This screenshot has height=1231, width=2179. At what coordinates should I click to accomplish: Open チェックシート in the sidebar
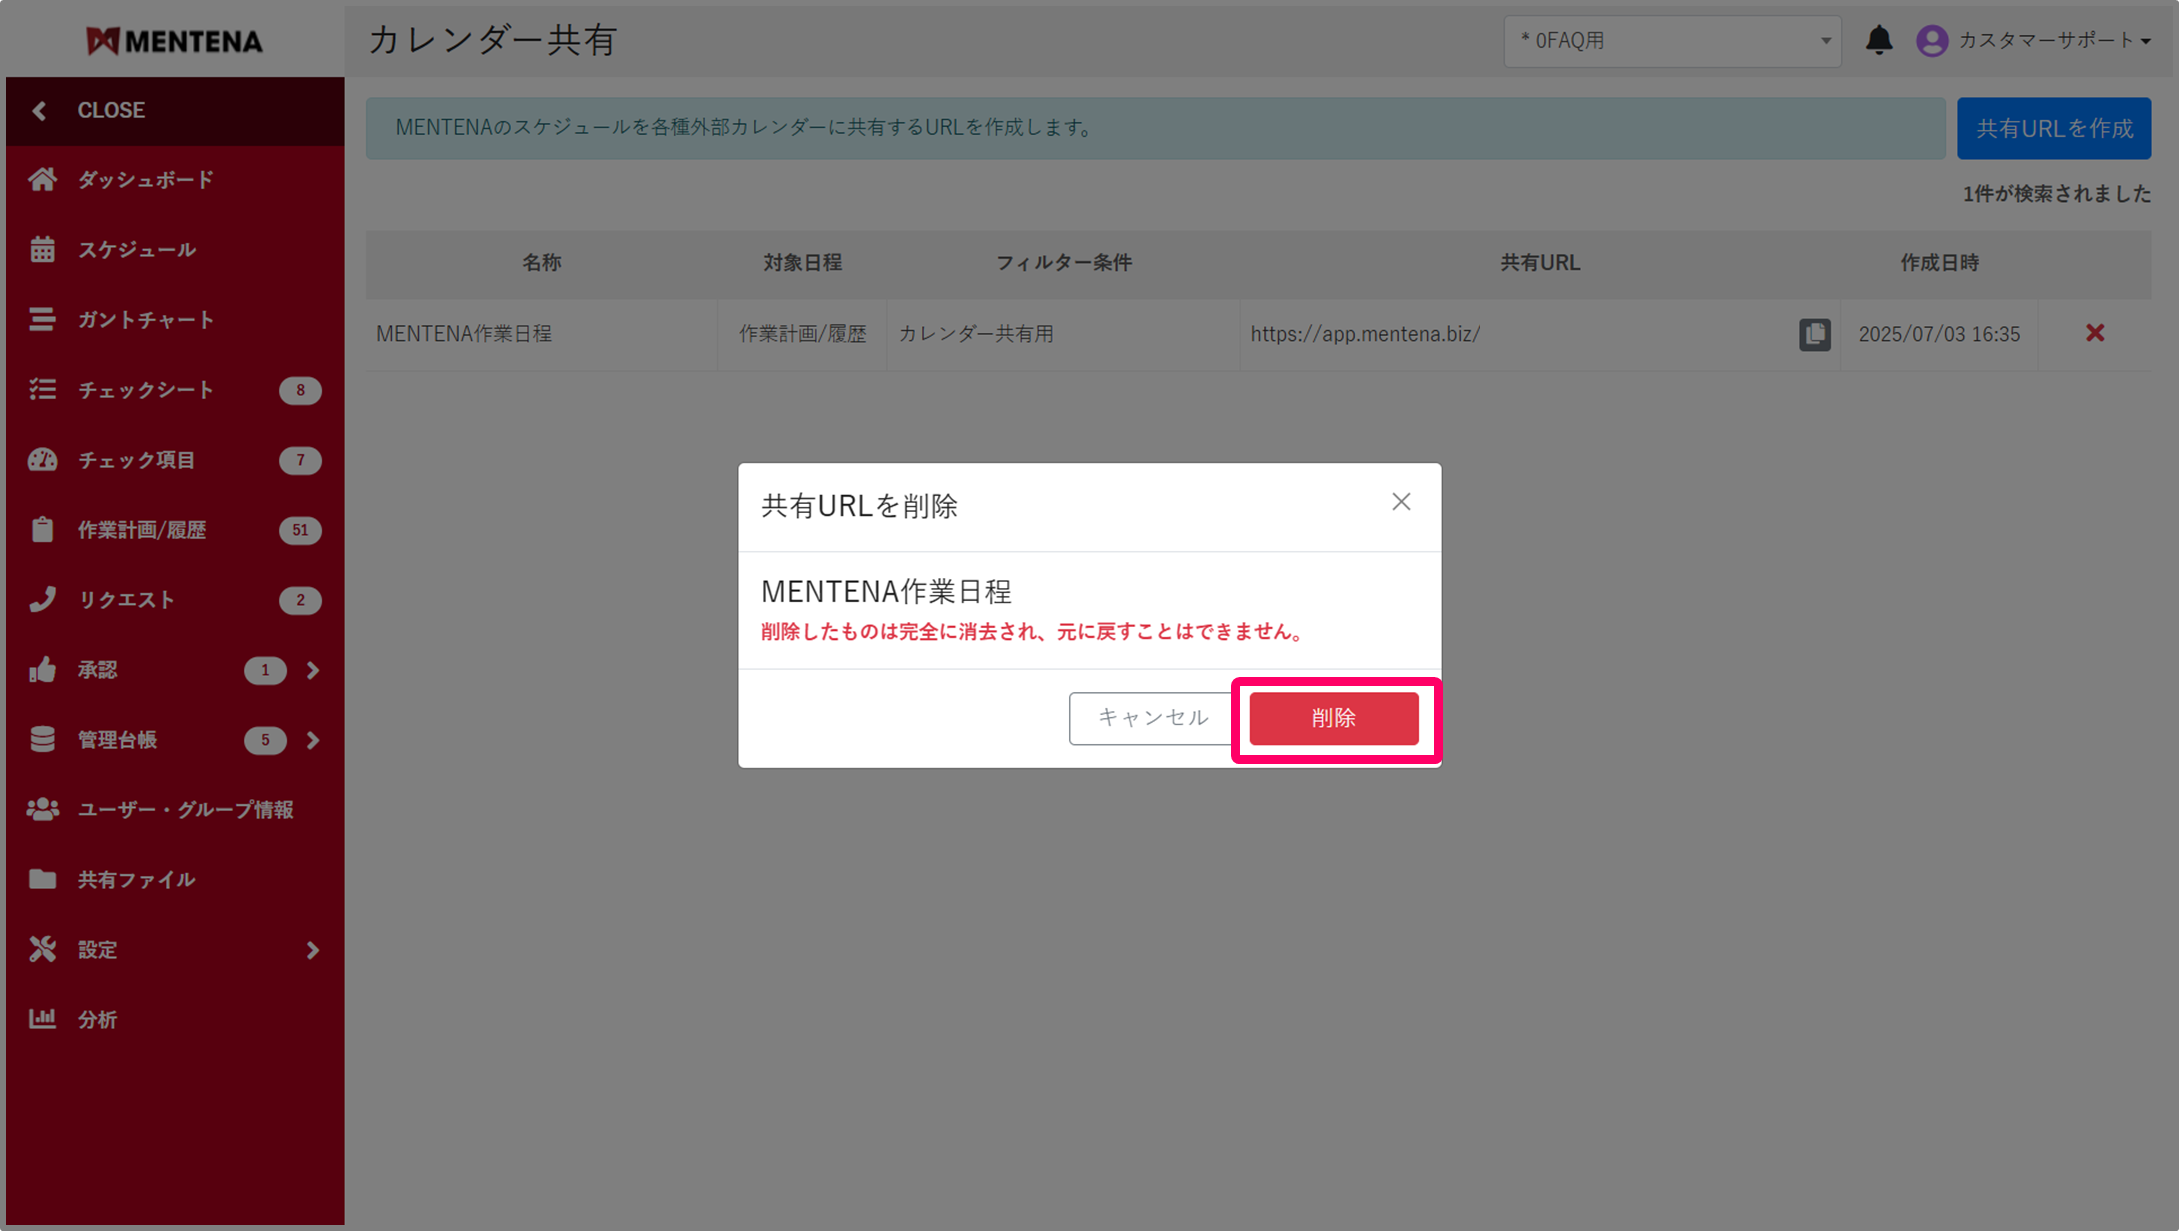tap(146, 390)
